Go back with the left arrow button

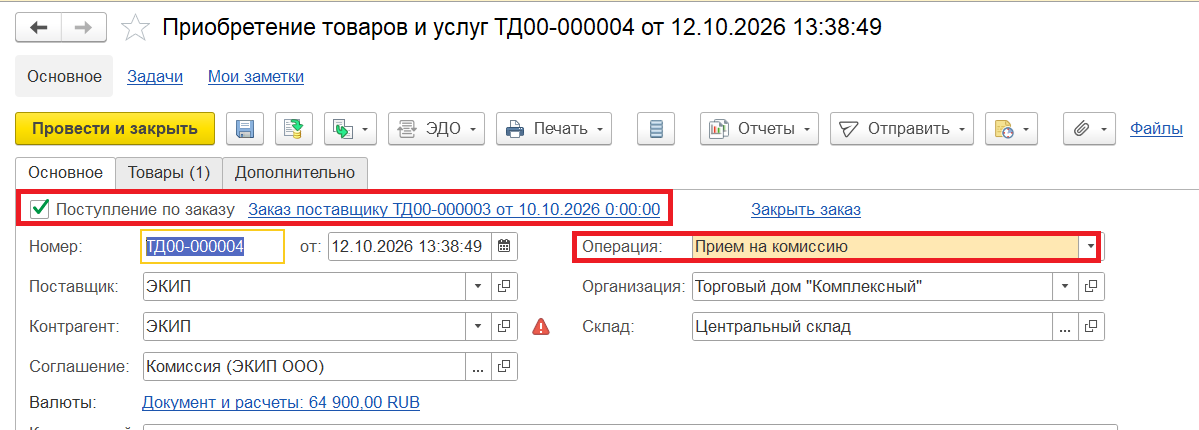point(37,28)
